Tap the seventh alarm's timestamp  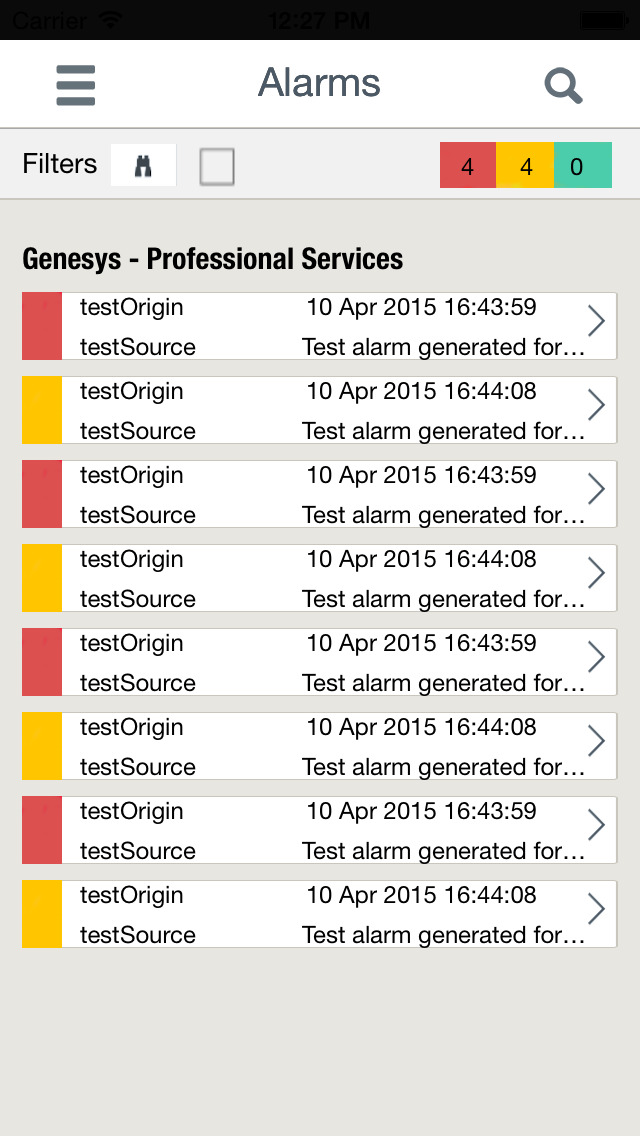[421, 811]
